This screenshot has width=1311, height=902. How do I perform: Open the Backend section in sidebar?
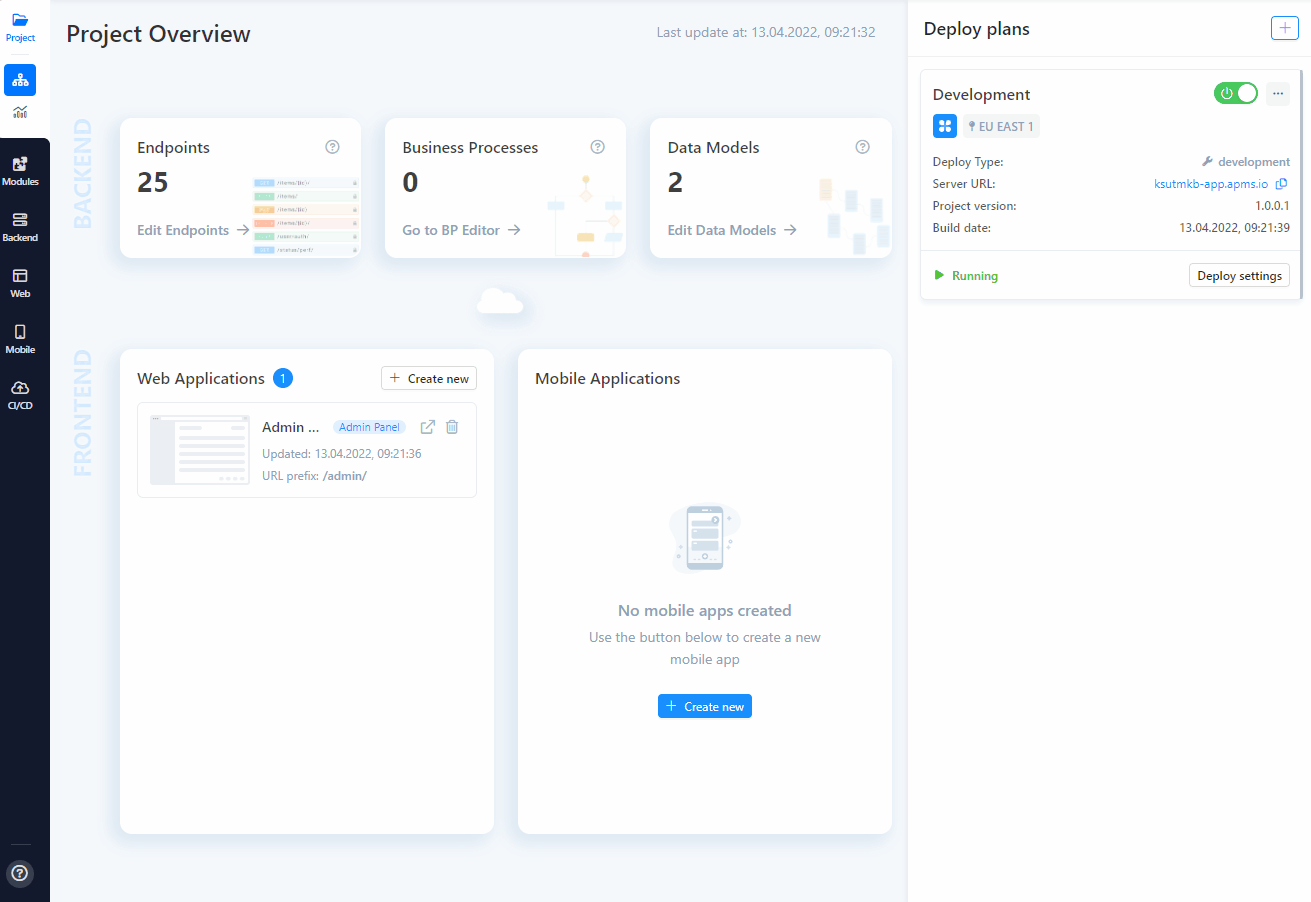[20, 226]
